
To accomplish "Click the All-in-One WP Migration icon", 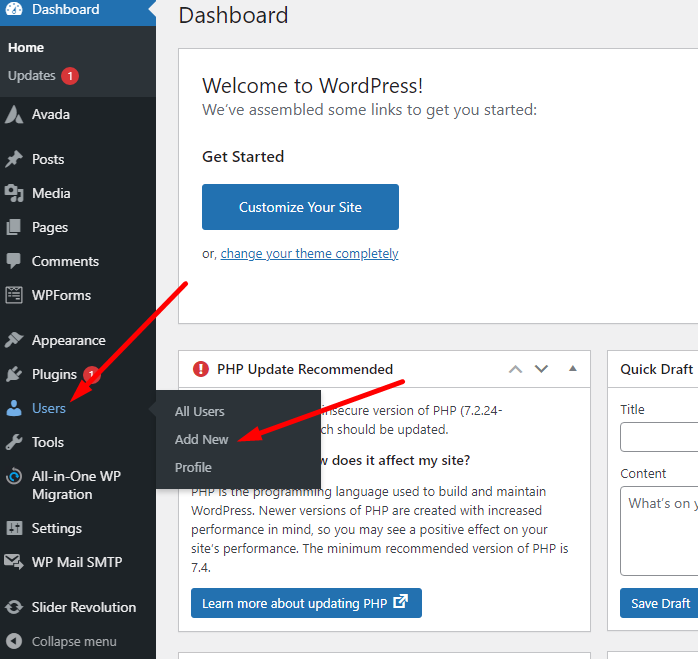I will point(14,476).
